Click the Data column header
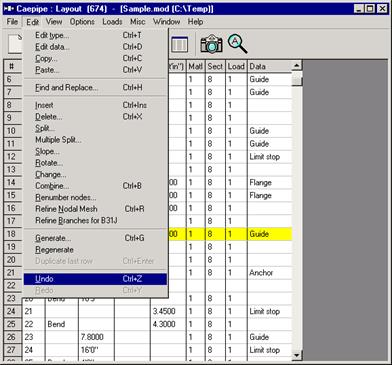 269,66
